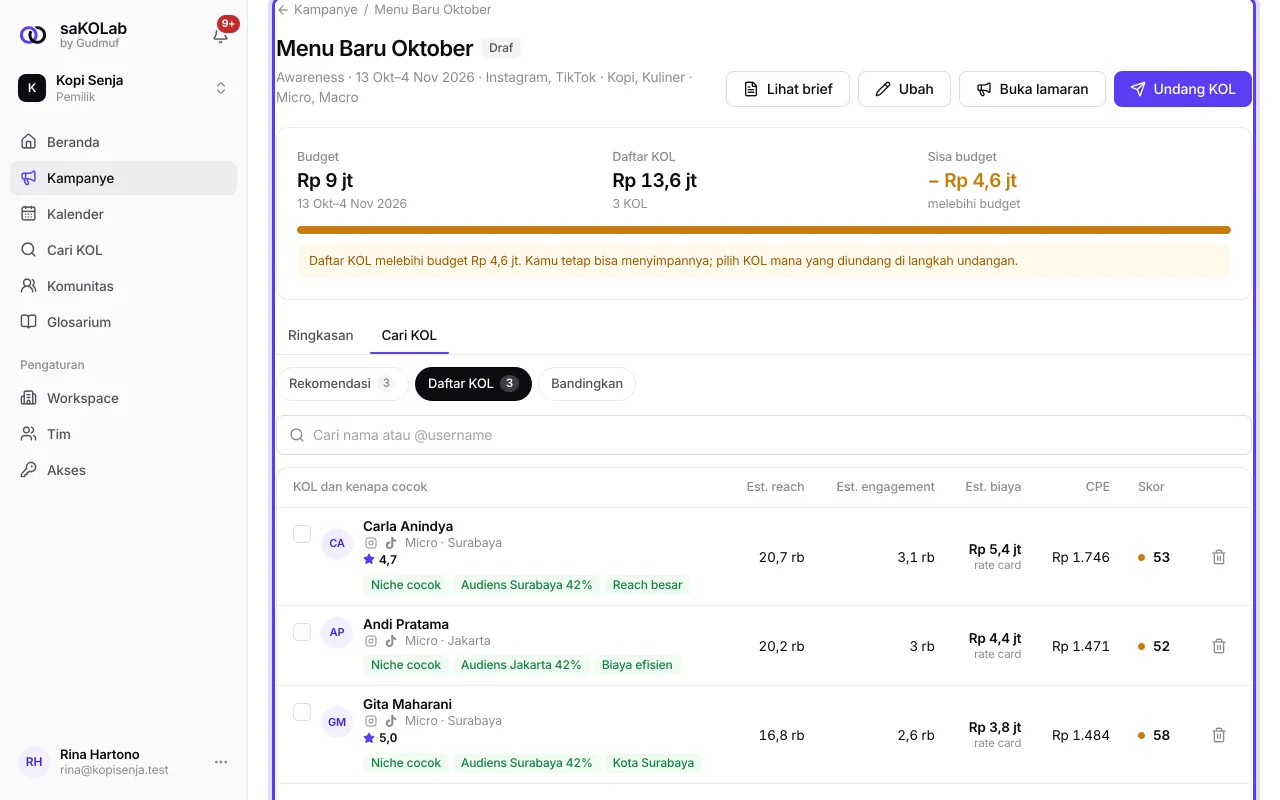Click the Komunitas people icon
The image size is (1280, 800).
point(29,286)
